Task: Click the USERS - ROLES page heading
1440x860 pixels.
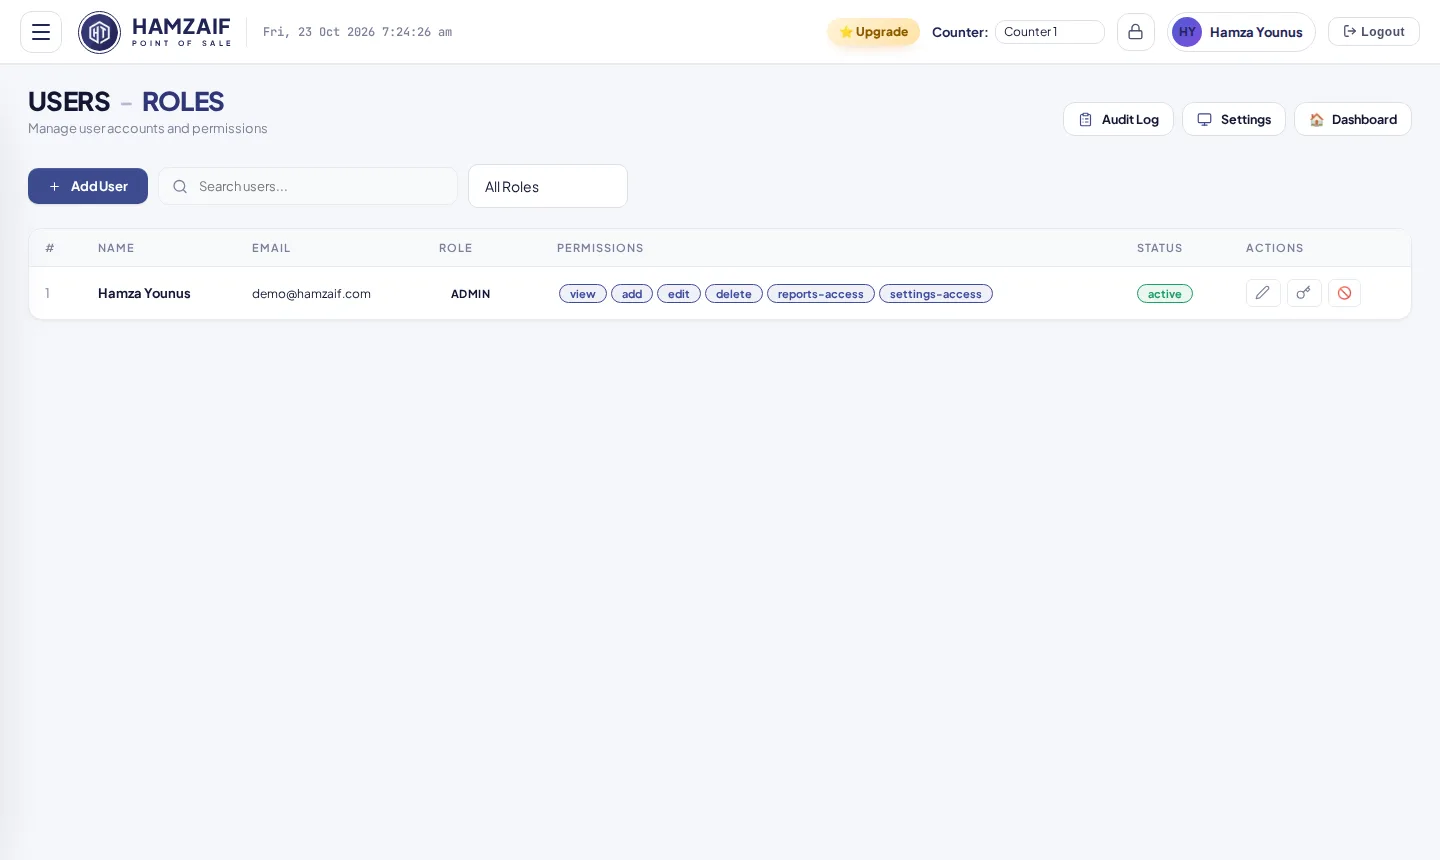Action: click(126, 102)
